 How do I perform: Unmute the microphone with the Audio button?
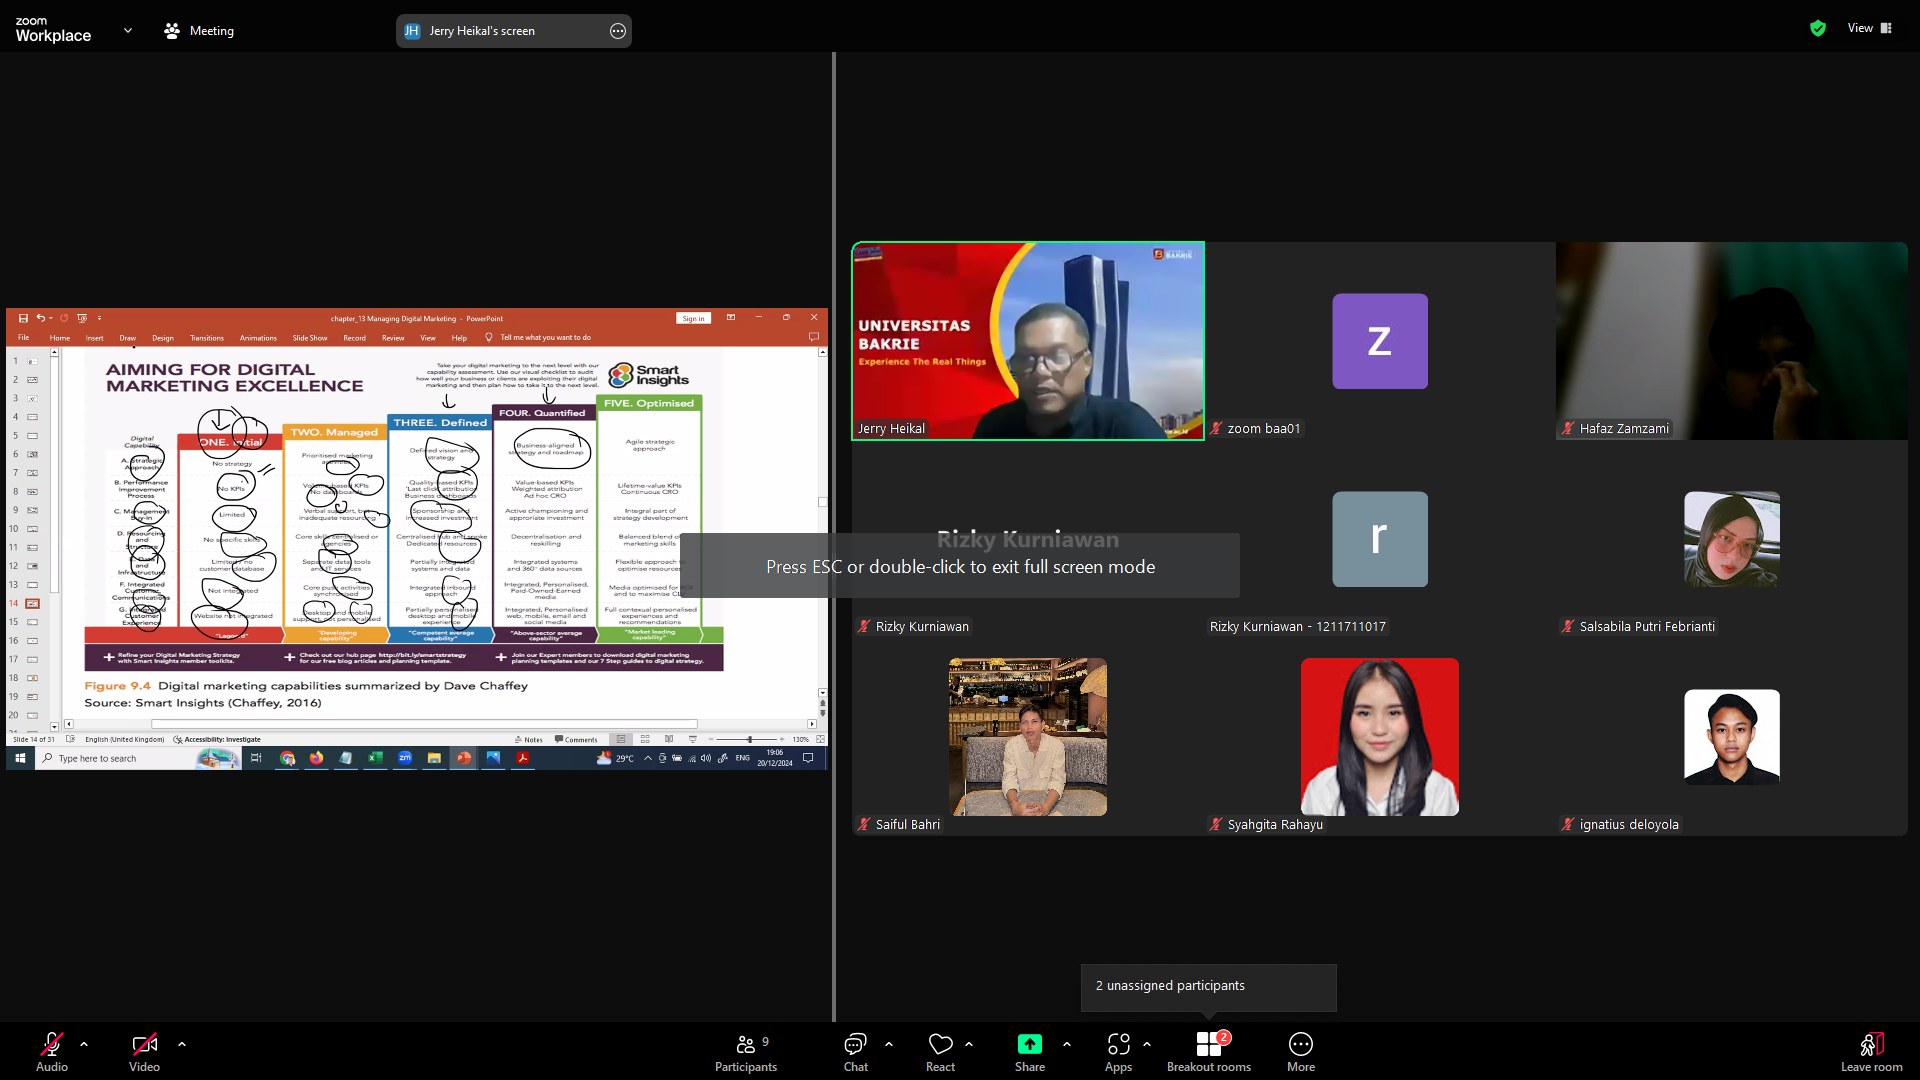coord(52,1052)
